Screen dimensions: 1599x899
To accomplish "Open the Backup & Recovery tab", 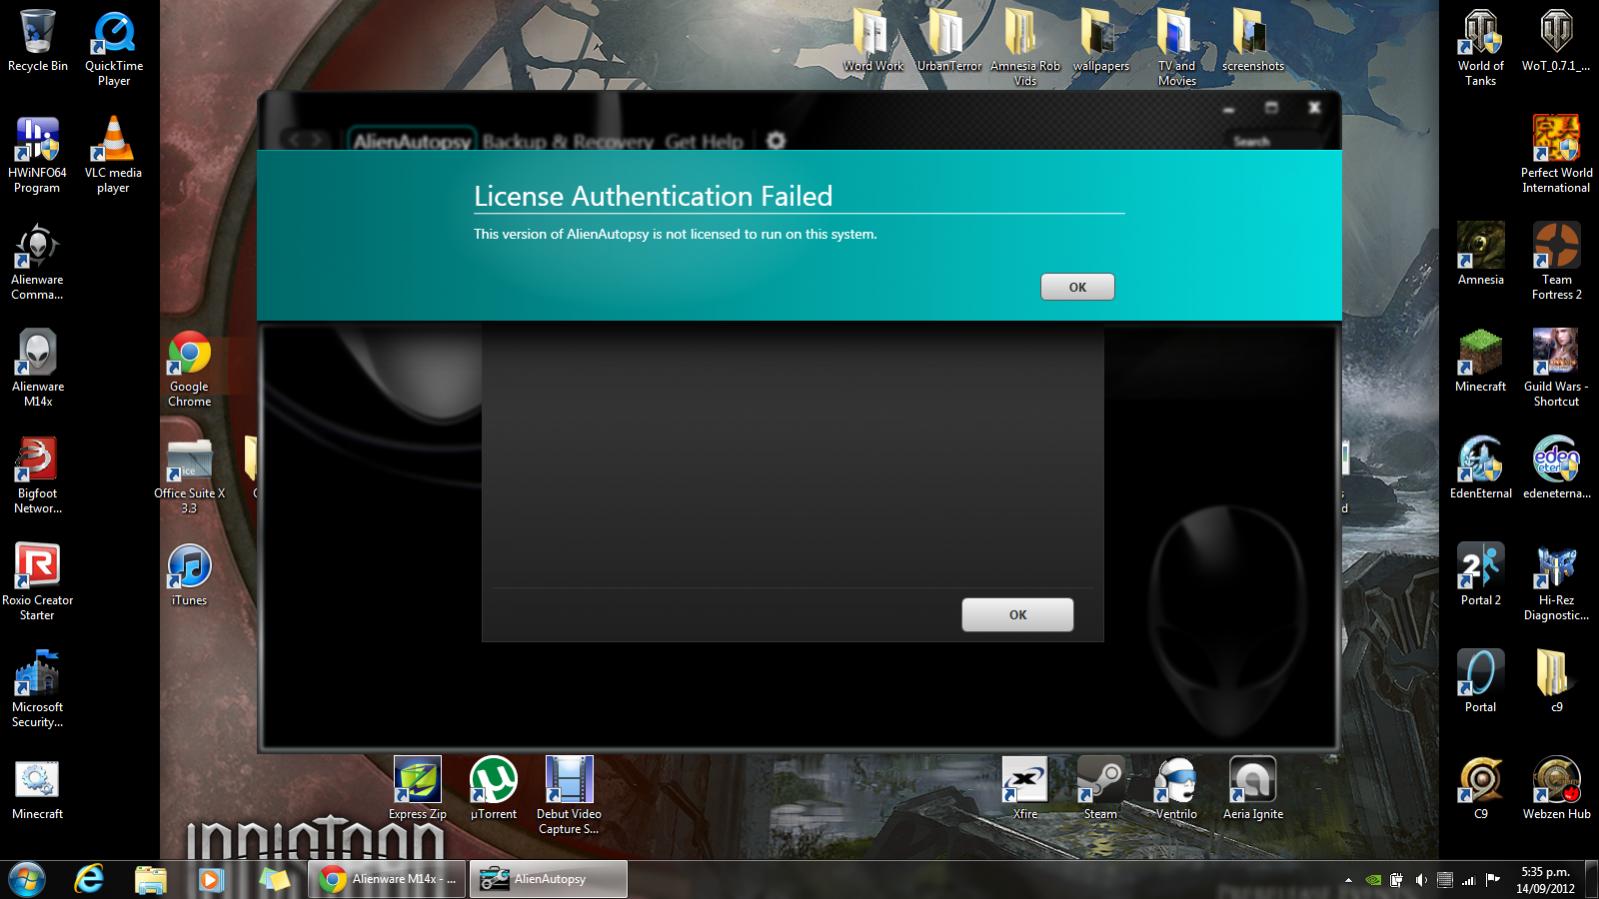I will pos(567,142).
